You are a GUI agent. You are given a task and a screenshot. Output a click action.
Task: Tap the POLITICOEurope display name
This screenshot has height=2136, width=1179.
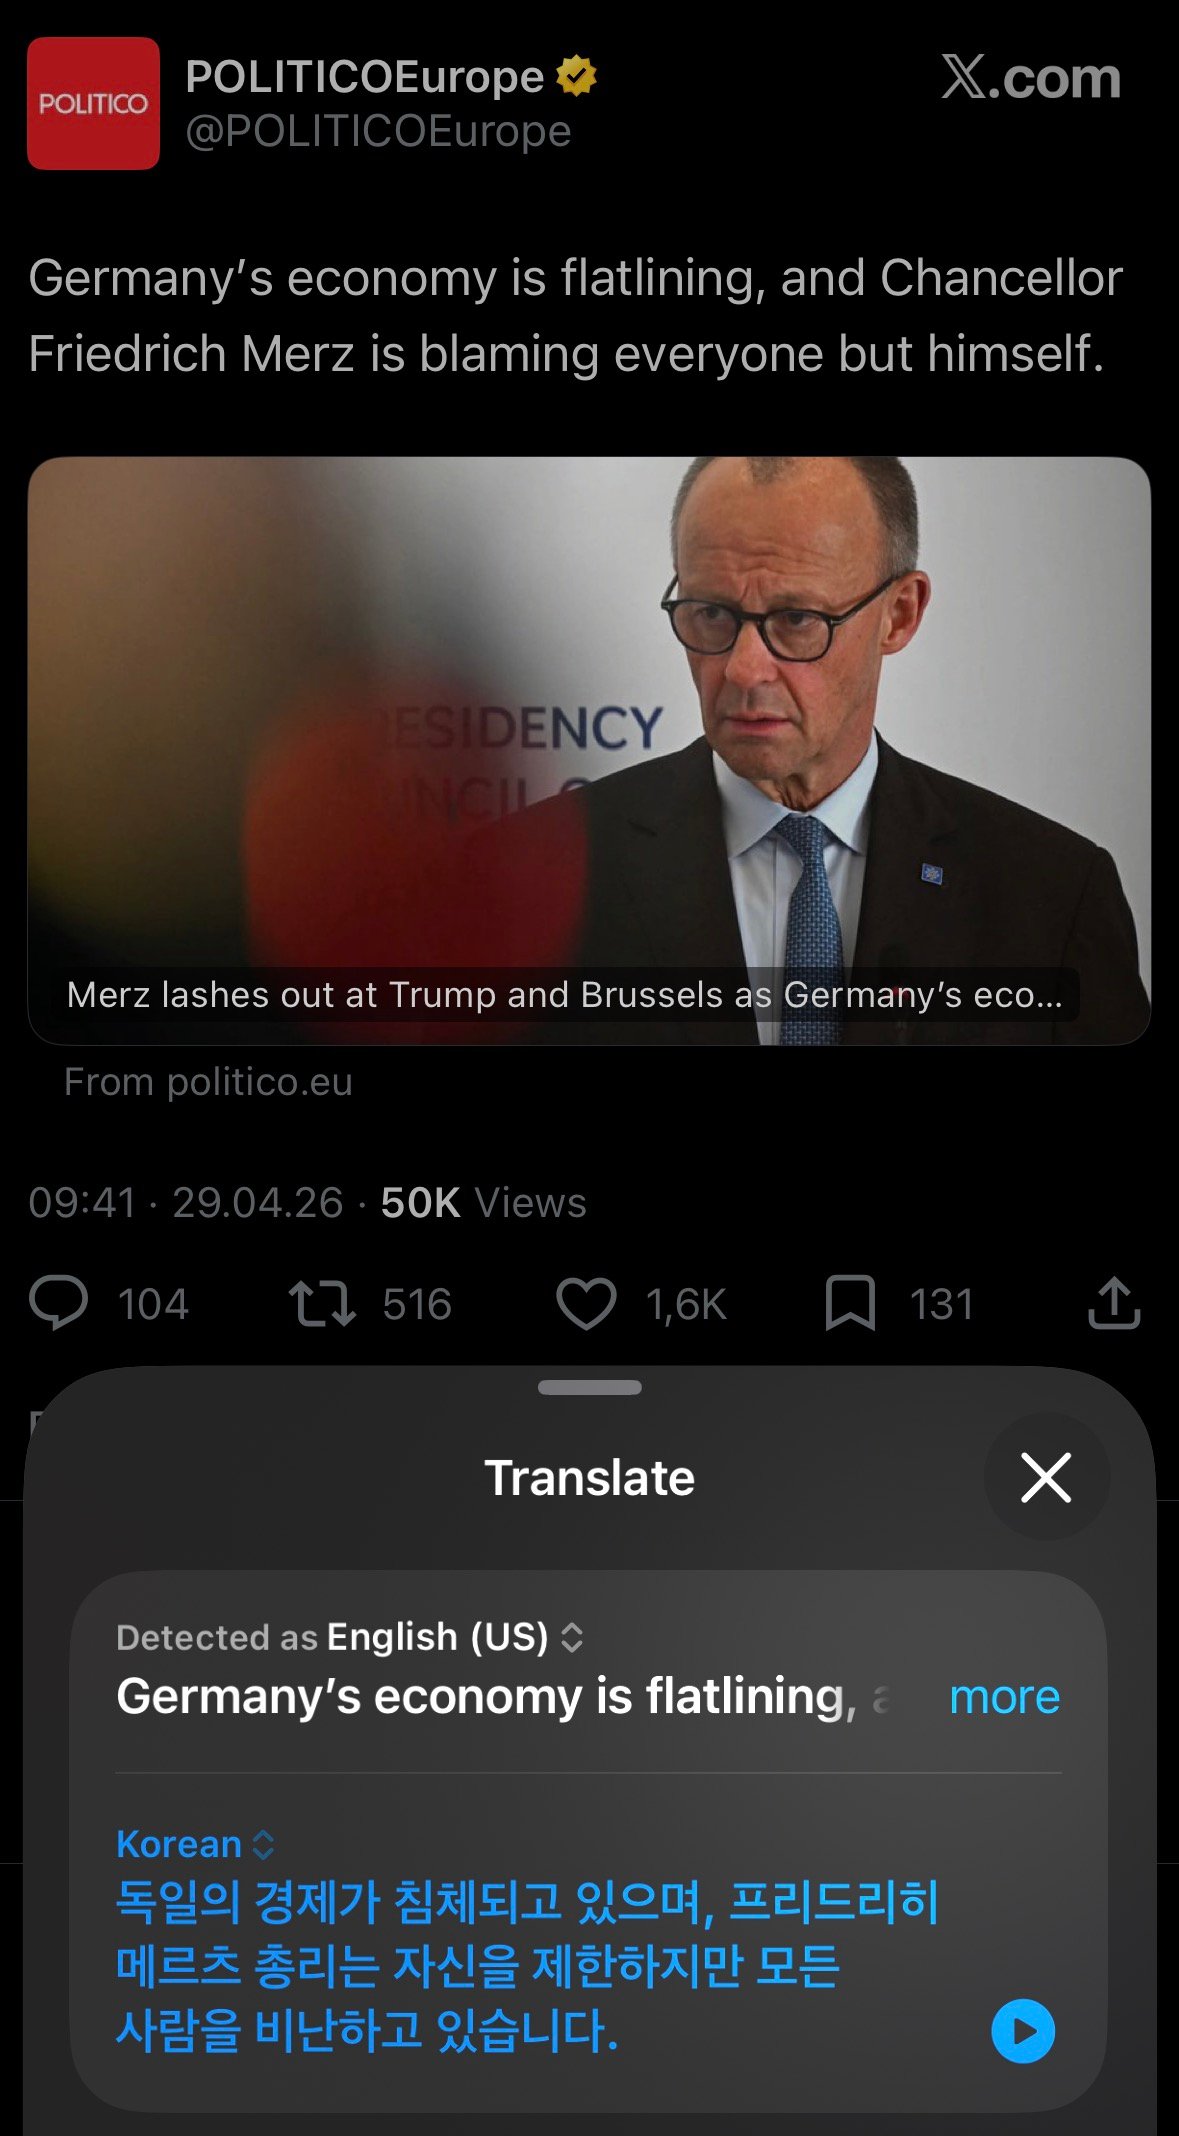click(364, 77)
